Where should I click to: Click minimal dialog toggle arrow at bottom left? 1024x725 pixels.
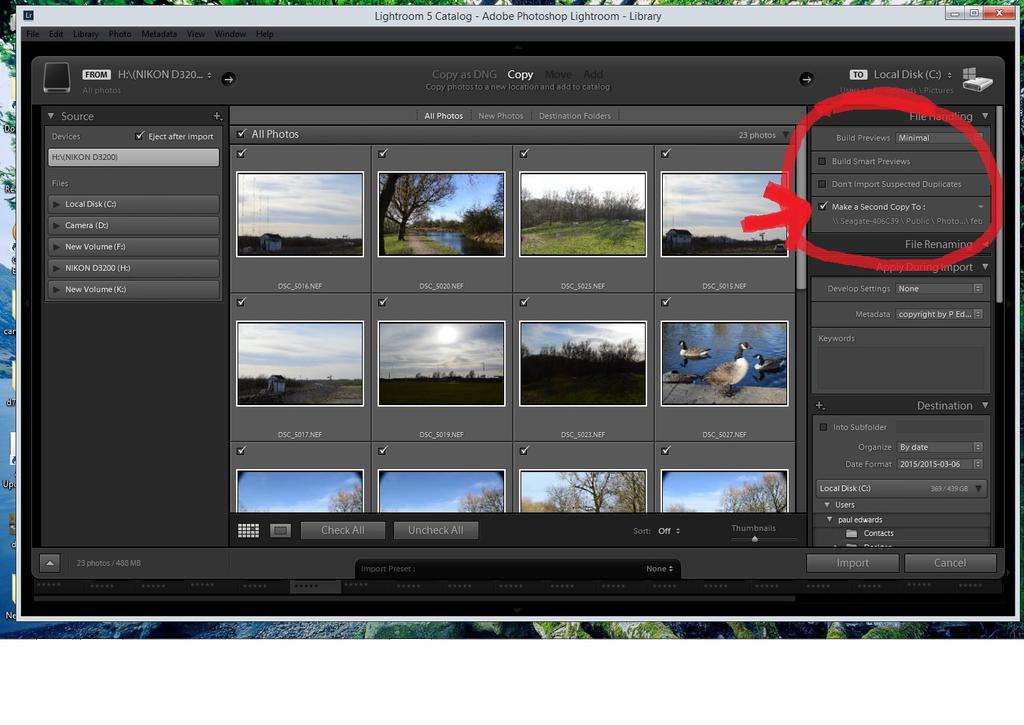click(50, 562)
